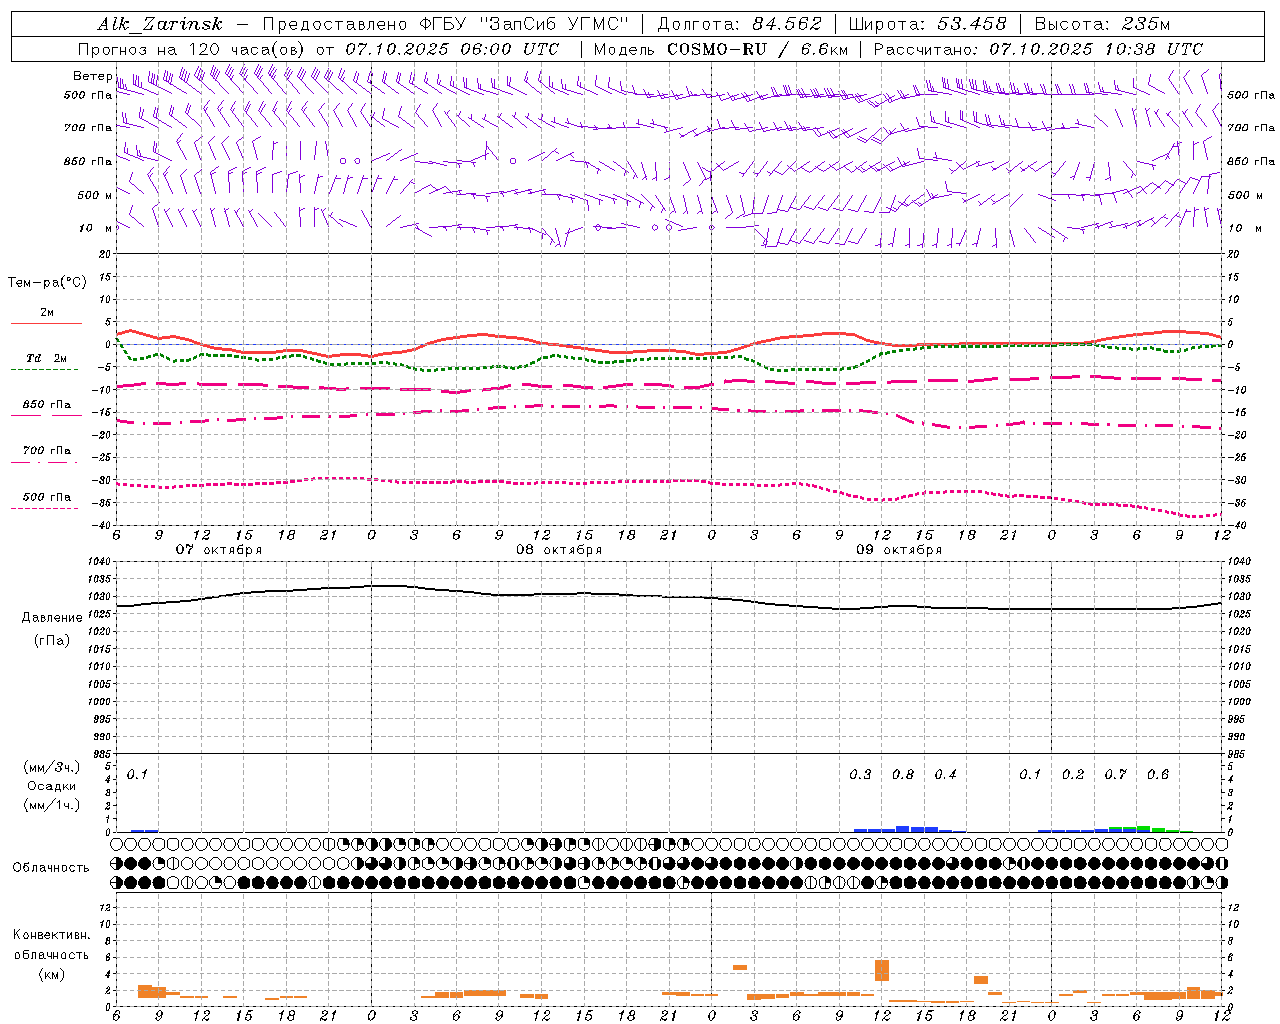Viewport: 1280px width, 1024px height.
Task: Click the 0.7 precipitation value
Action: point(1116,775)
